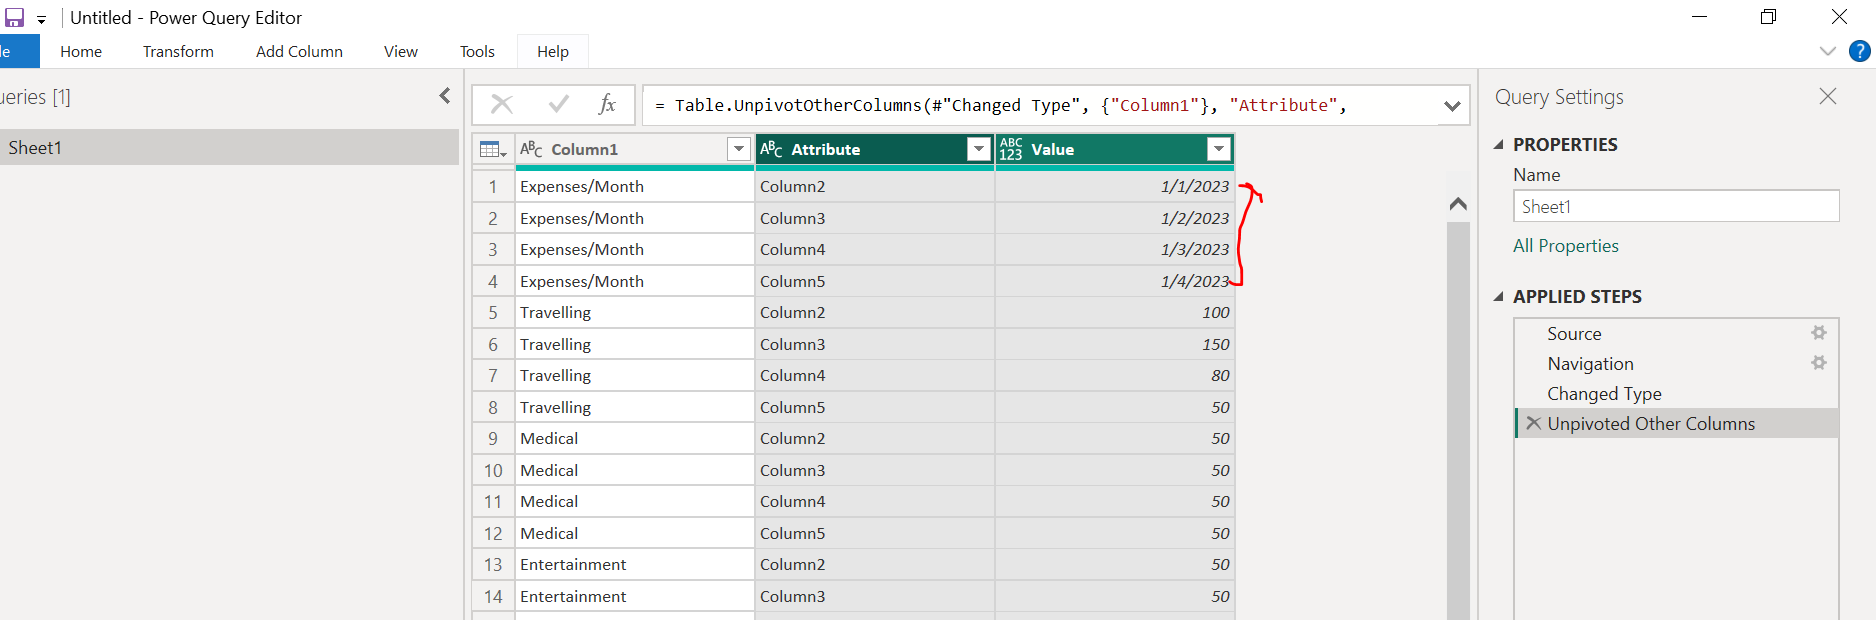Click the cell with value 1/2/2023
Screen dimensions: 1876x620
[1115, 218]
